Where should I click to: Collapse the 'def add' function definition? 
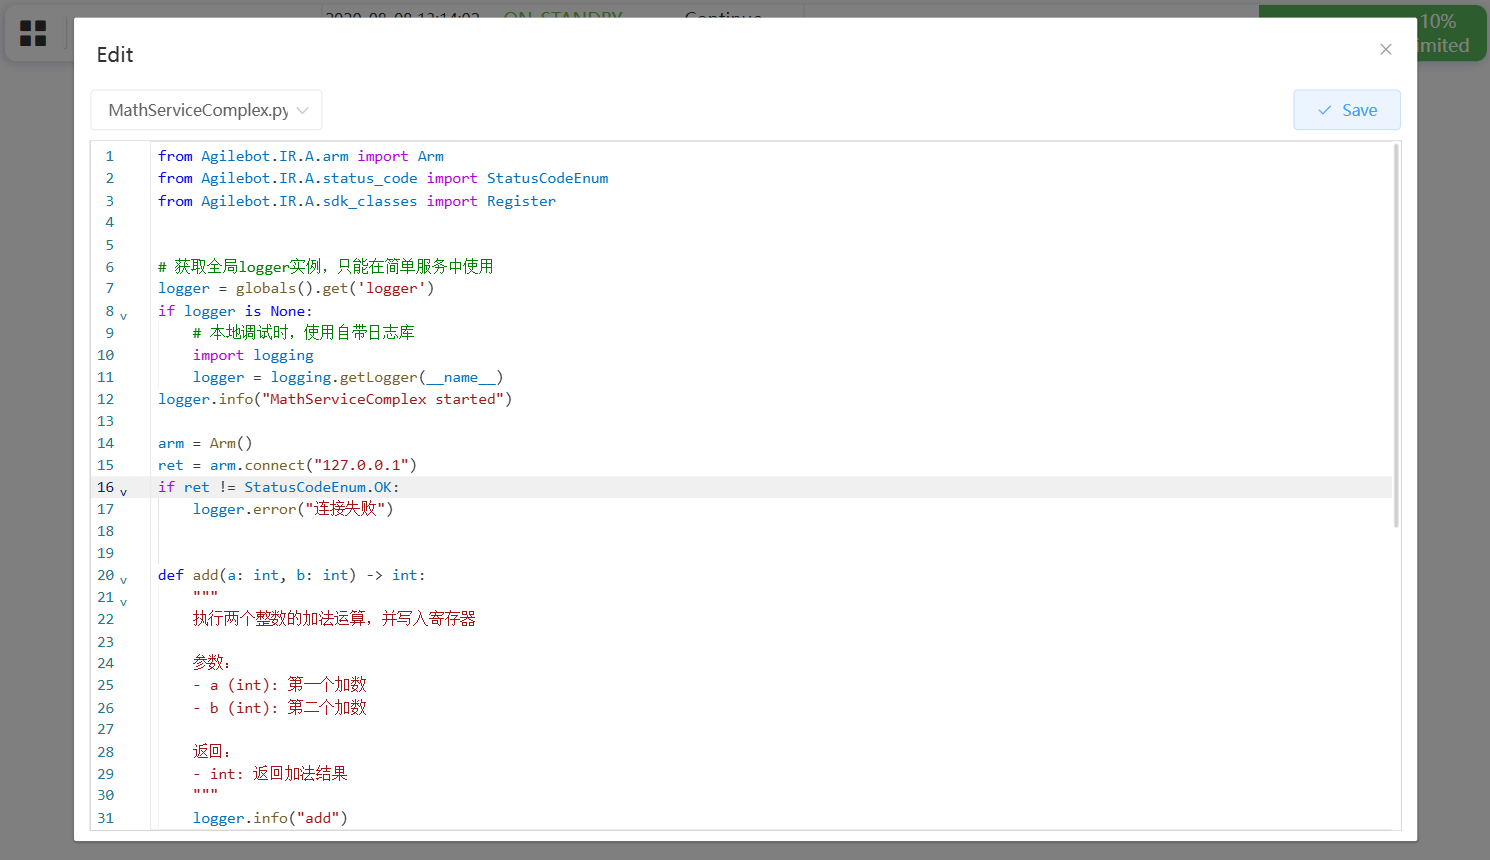[x=124, y=580]
